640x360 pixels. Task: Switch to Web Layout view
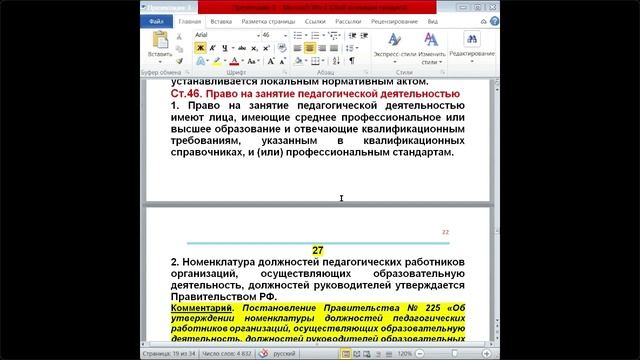tap(367, 354)
